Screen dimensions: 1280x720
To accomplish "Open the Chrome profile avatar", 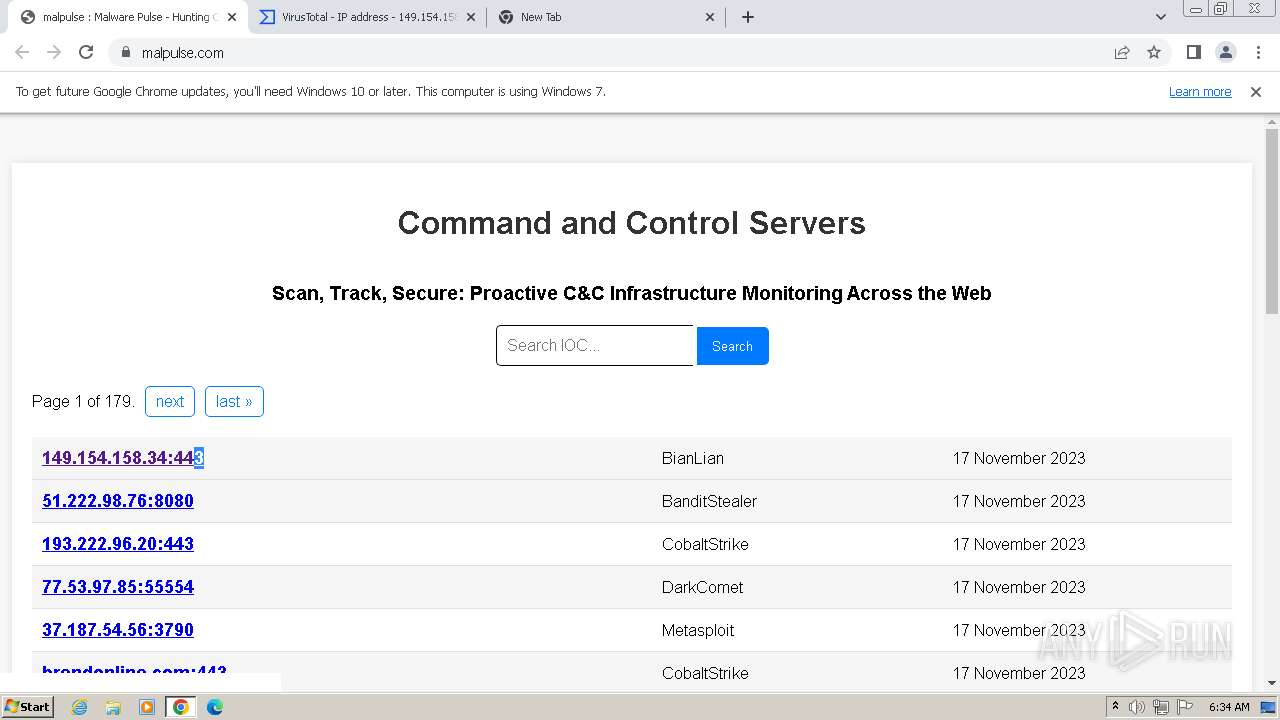I will 1225,53.
